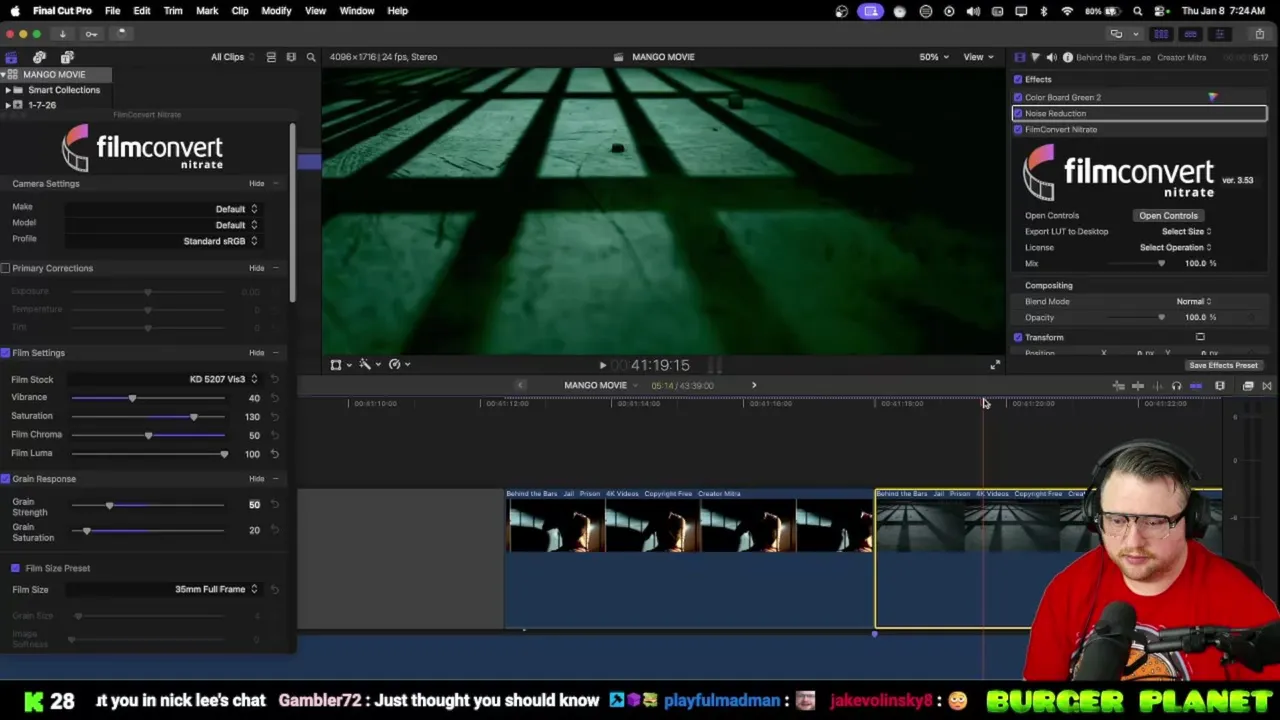Toggle the Effects checkbox in inspector
1280x720 pixels.
1018,79
